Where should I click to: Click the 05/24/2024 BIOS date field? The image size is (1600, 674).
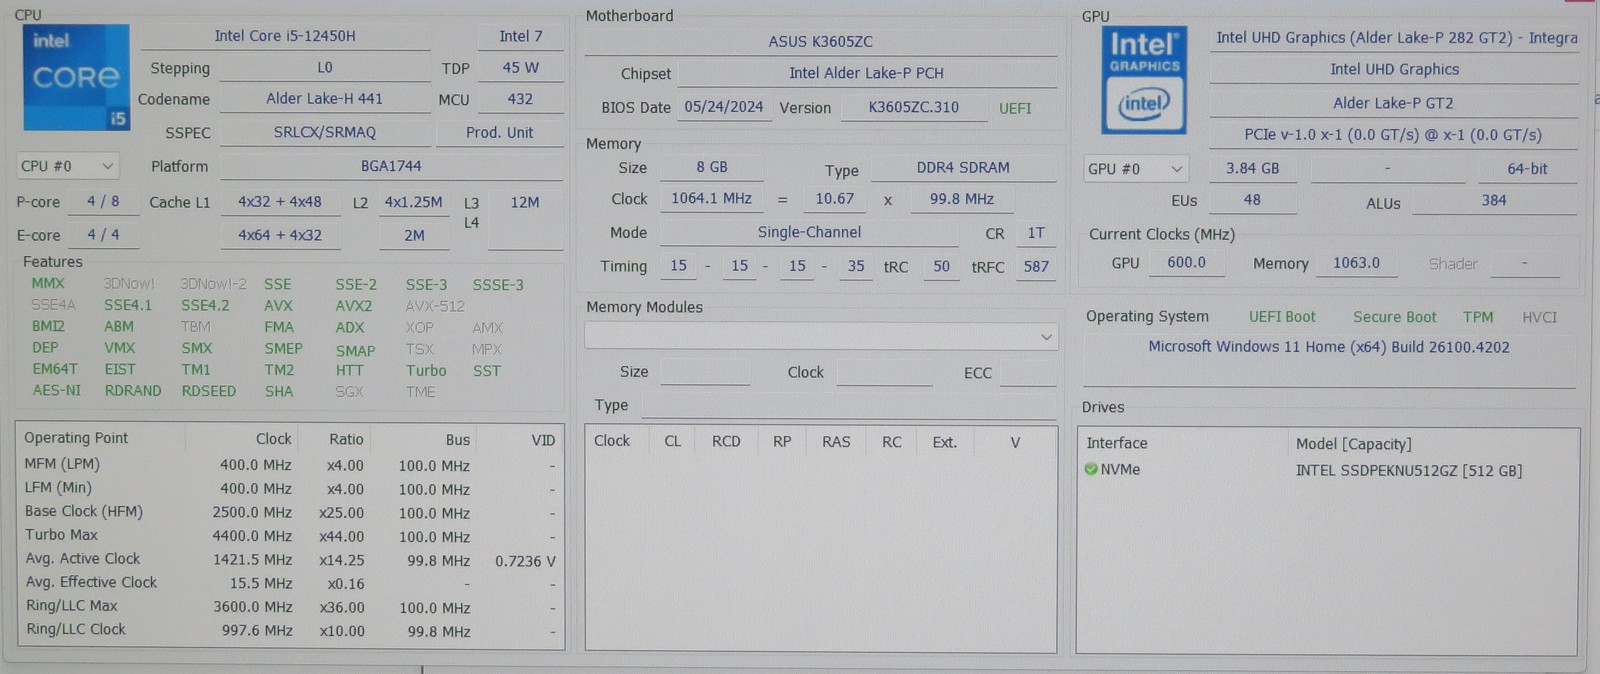point(724,107)
